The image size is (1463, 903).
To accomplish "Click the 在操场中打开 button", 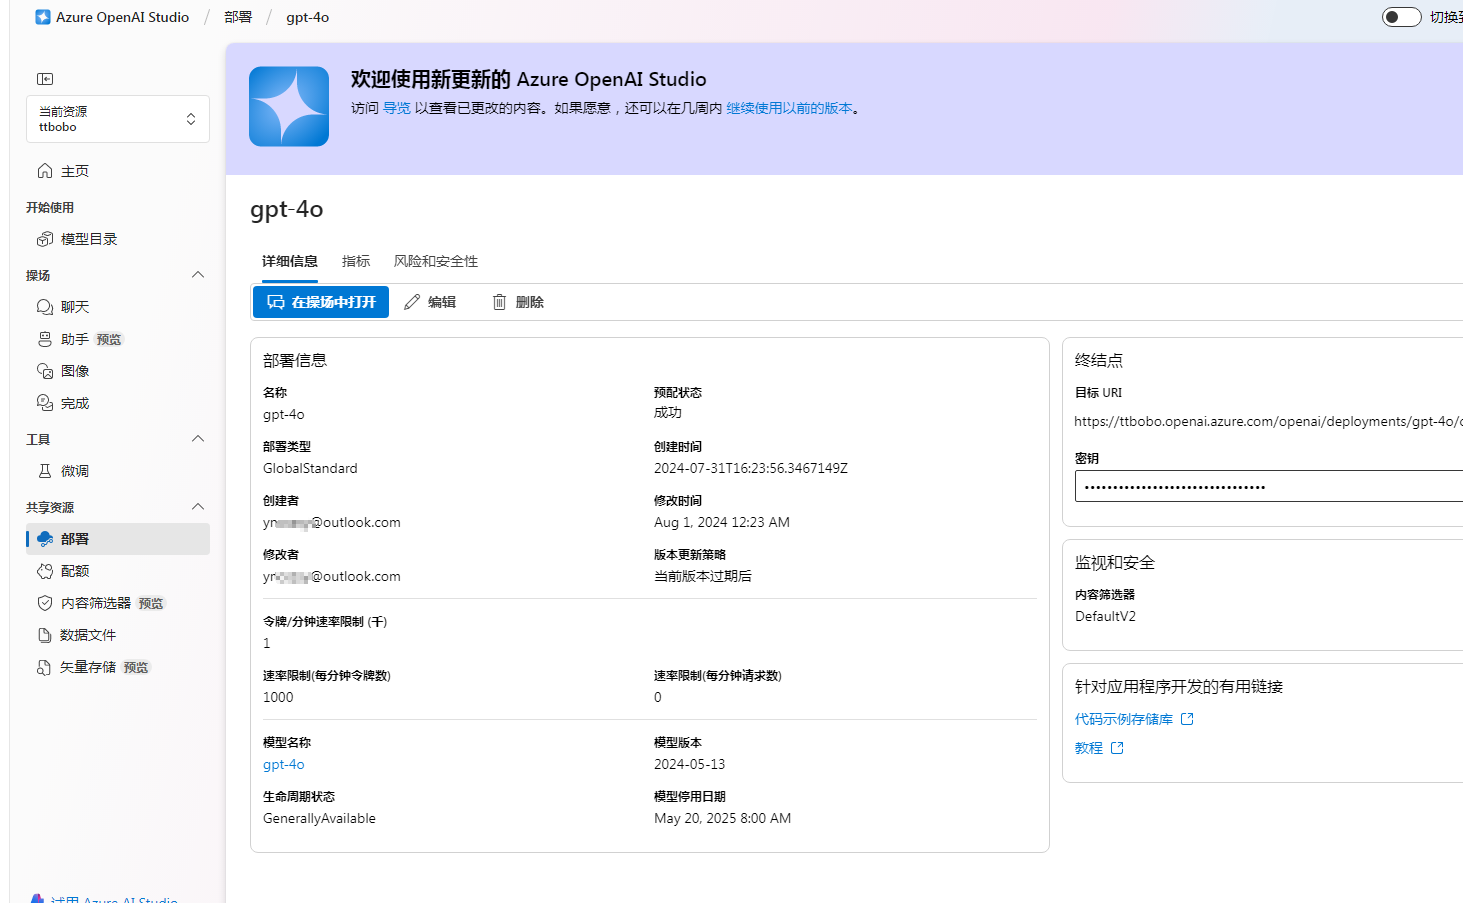I will pyautogui.click(x=321, y=302).
